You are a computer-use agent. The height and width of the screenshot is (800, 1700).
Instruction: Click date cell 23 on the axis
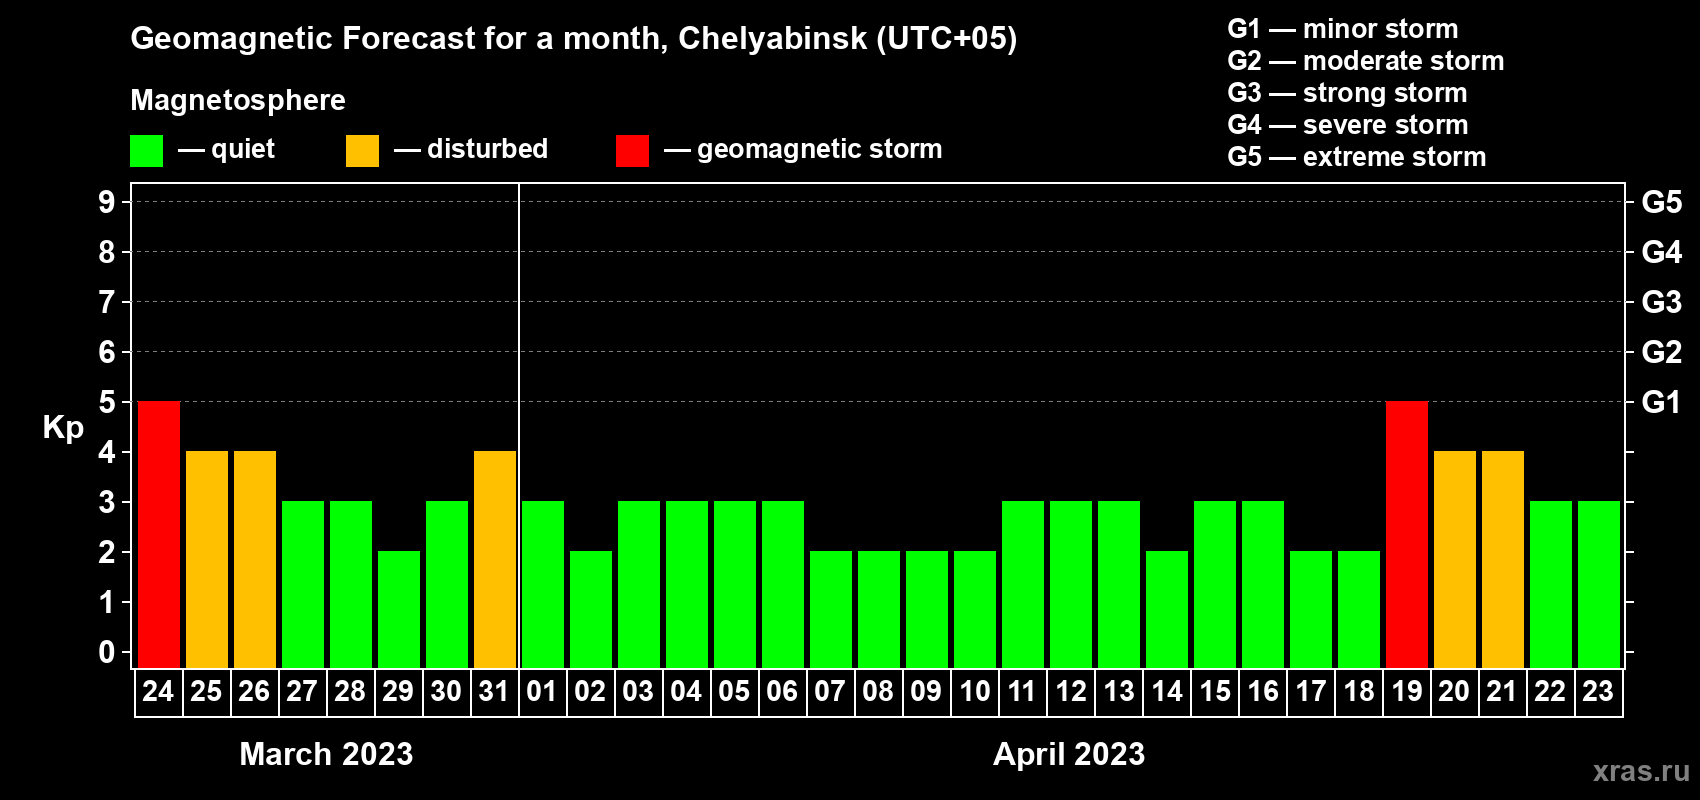[1599, 692]
